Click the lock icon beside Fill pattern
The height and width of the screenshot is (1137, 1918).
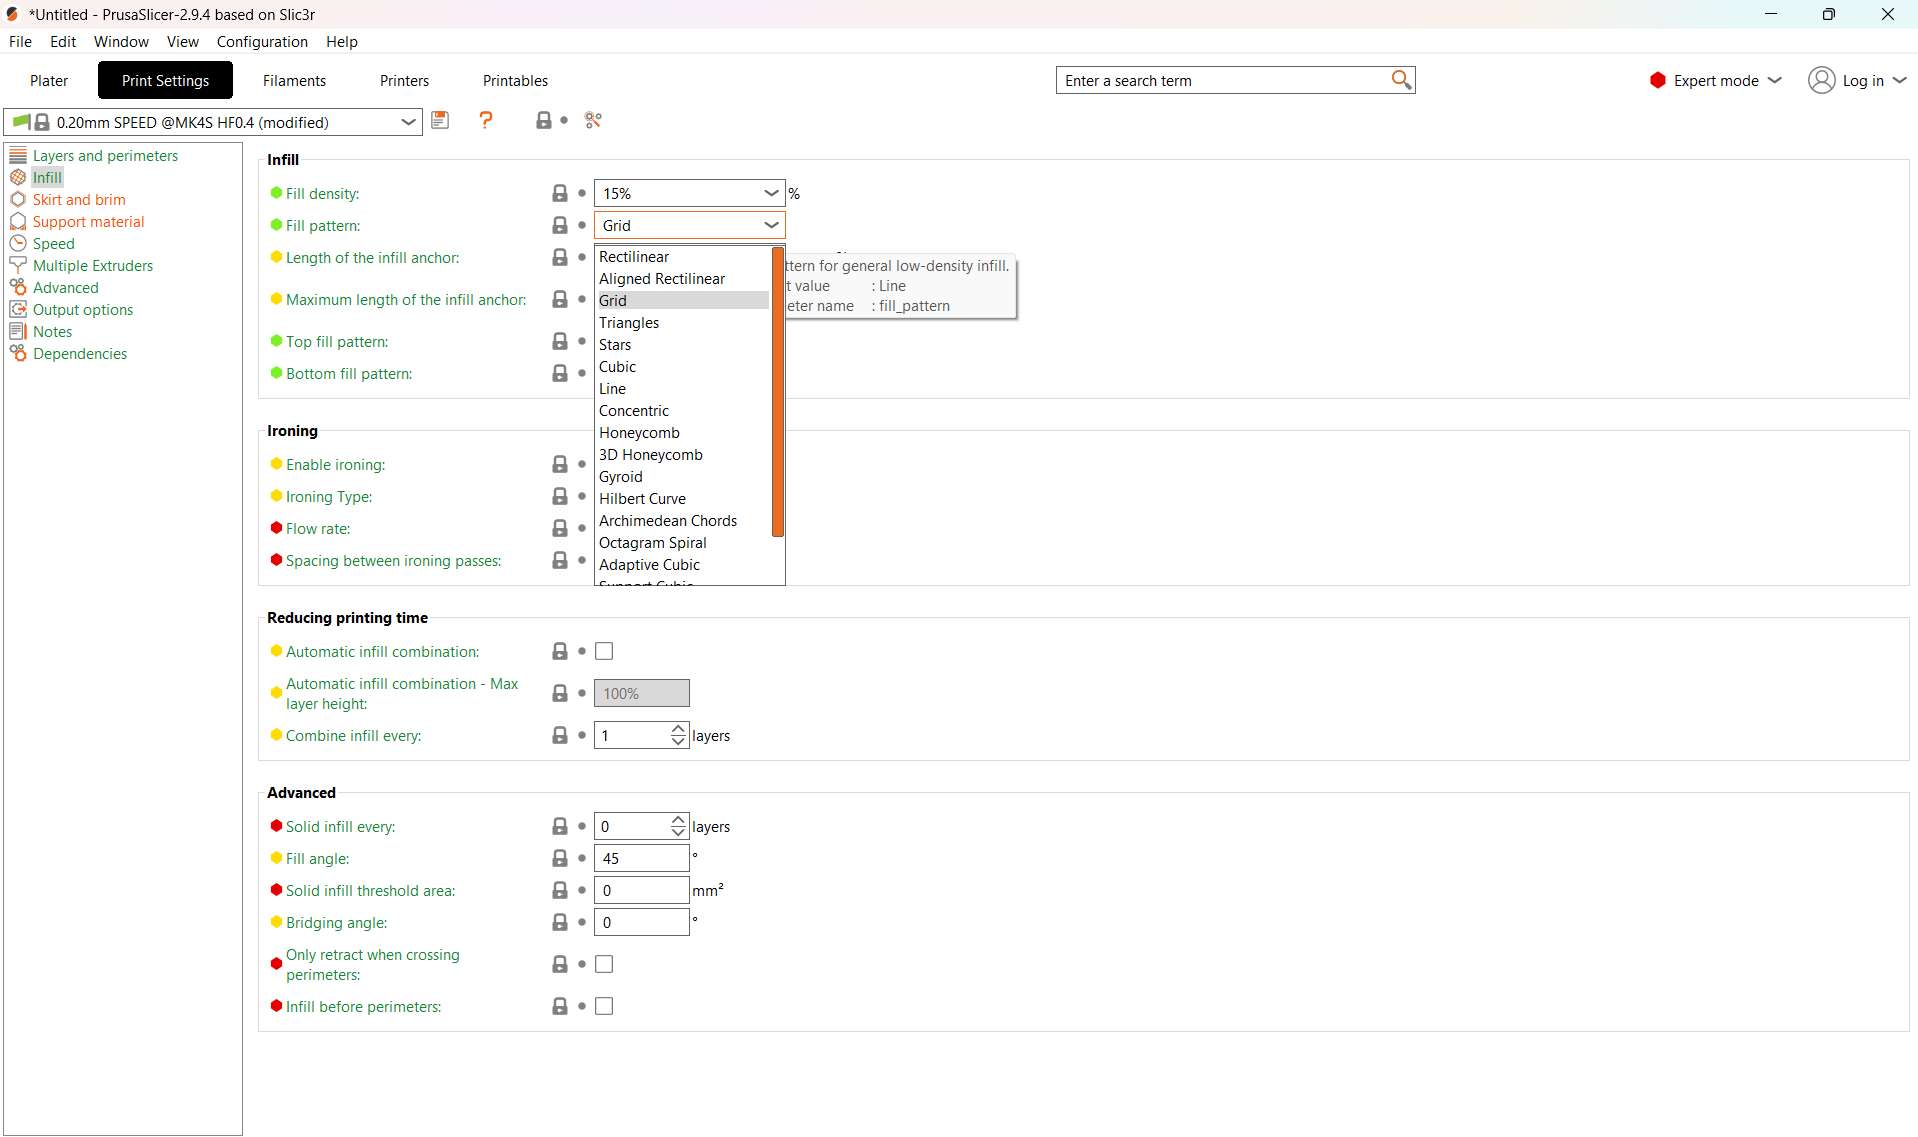[560, 225]
